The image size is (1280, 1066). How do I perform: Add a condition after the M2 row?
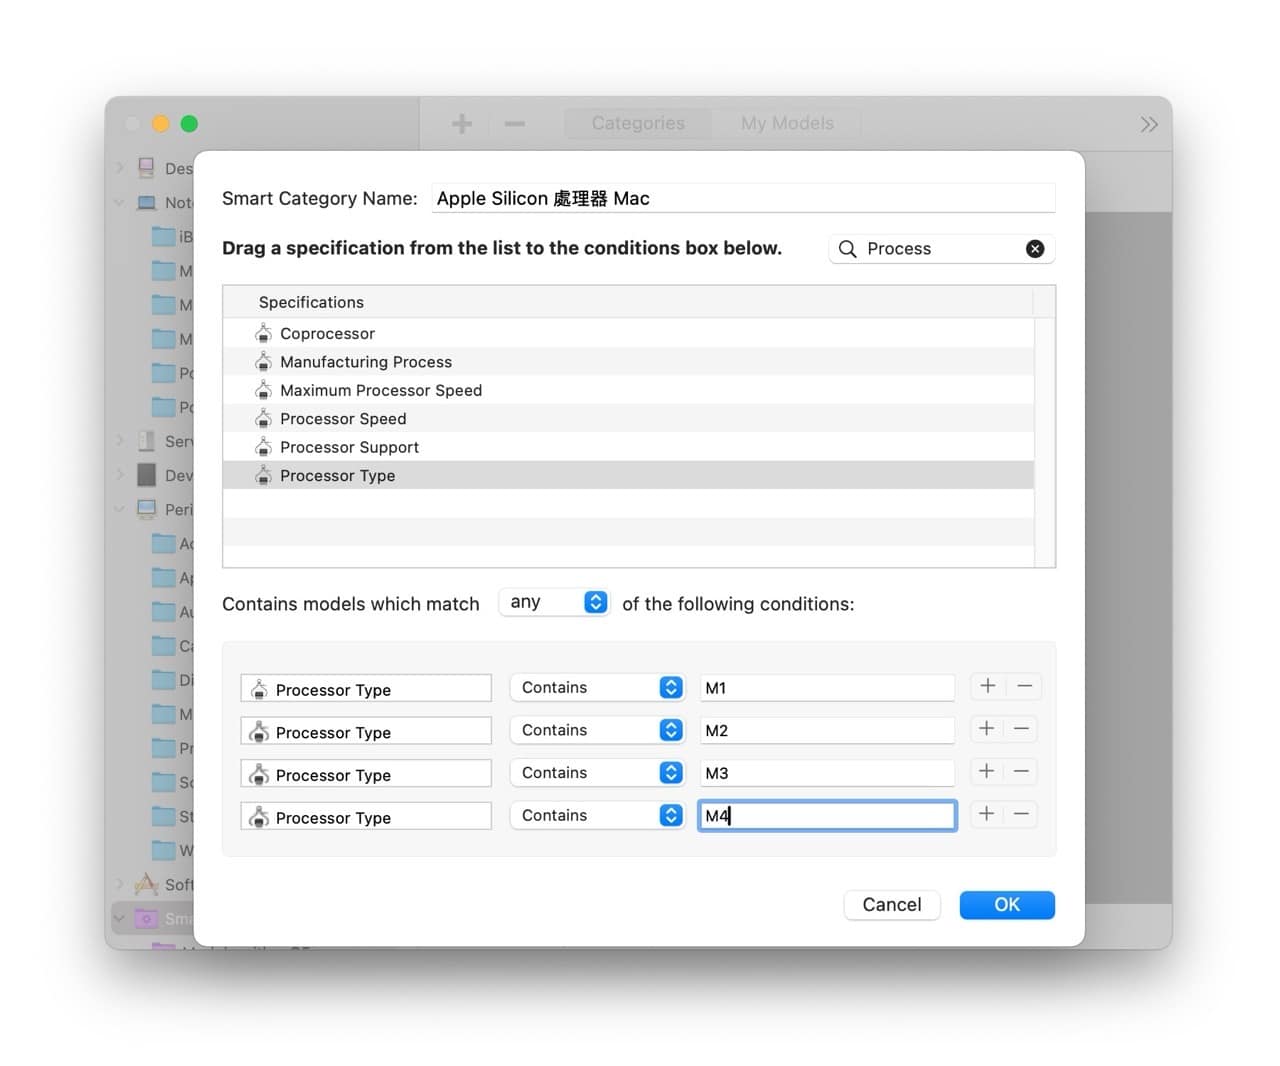tap(987, 729)
